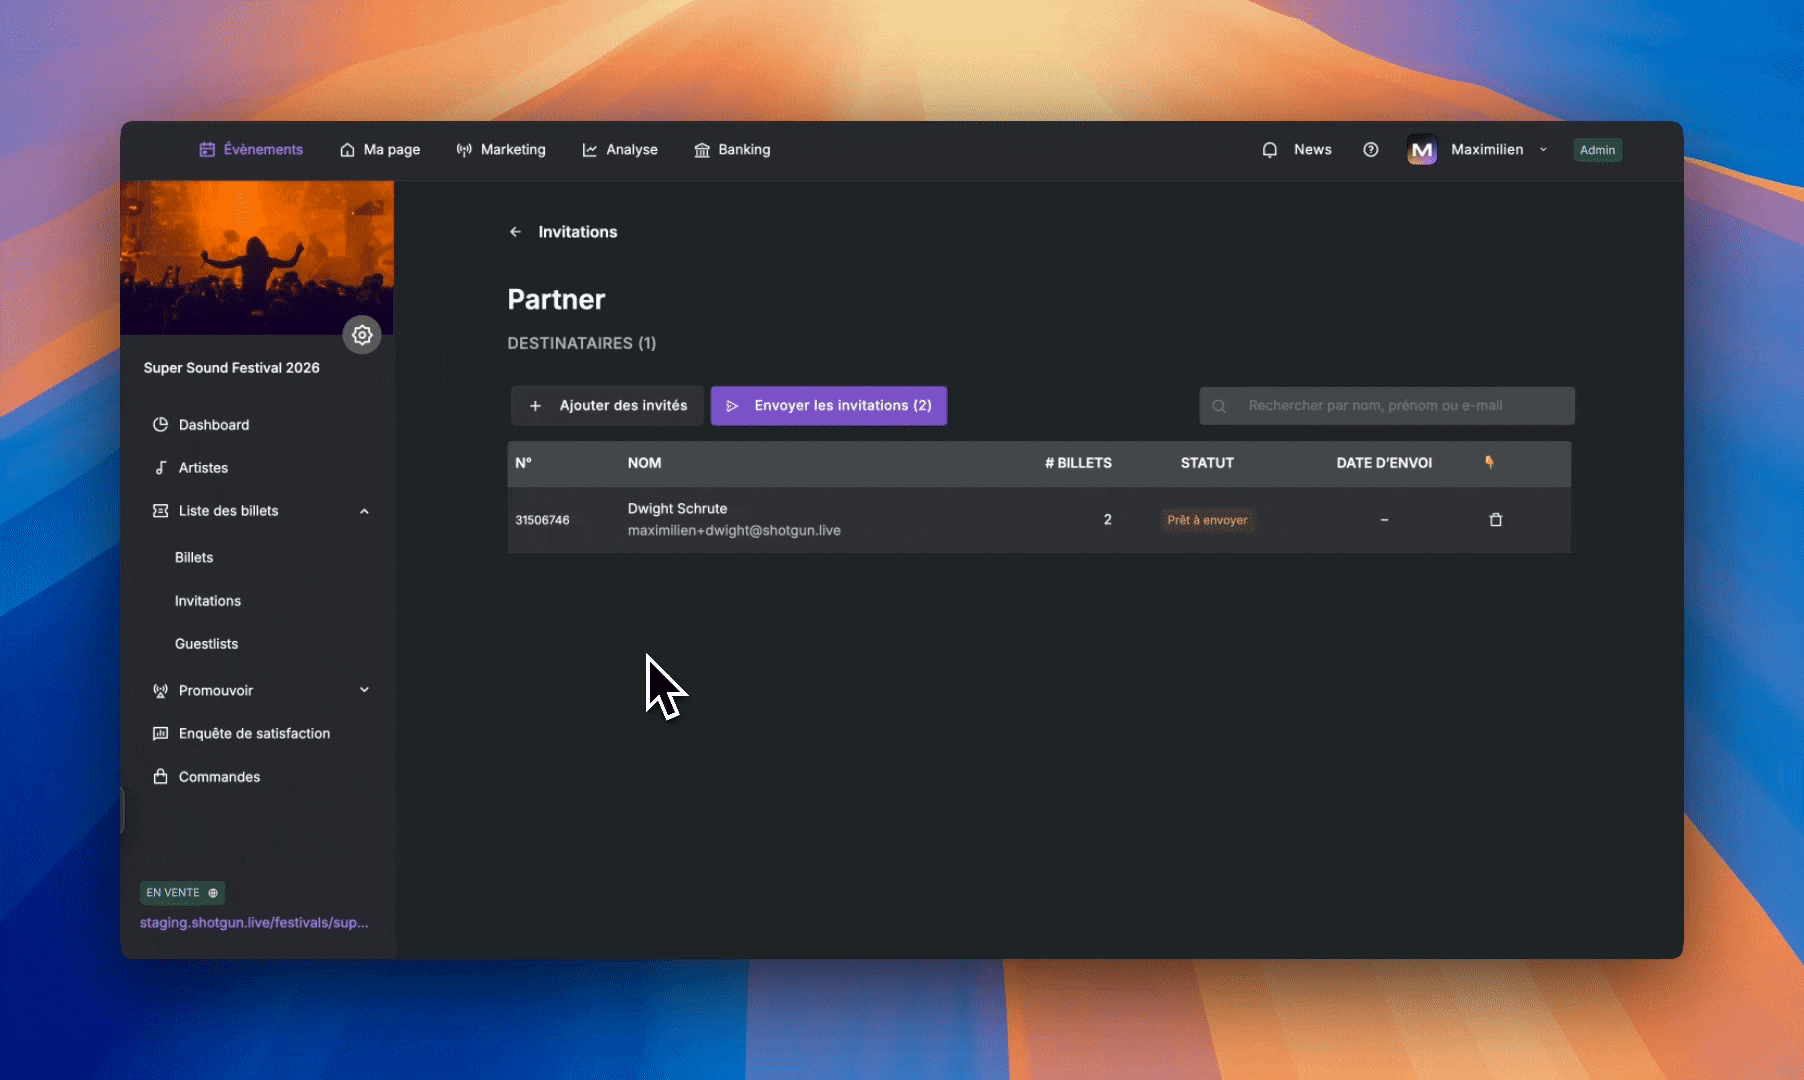Click the Admin badge

coord(1597,150)
